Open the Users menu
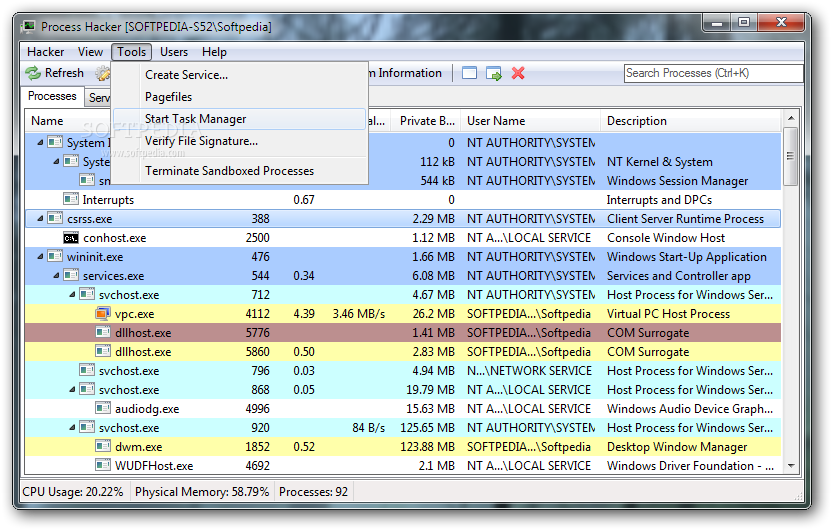This screenshot has width=832, height=530. (x=174, y=52)
